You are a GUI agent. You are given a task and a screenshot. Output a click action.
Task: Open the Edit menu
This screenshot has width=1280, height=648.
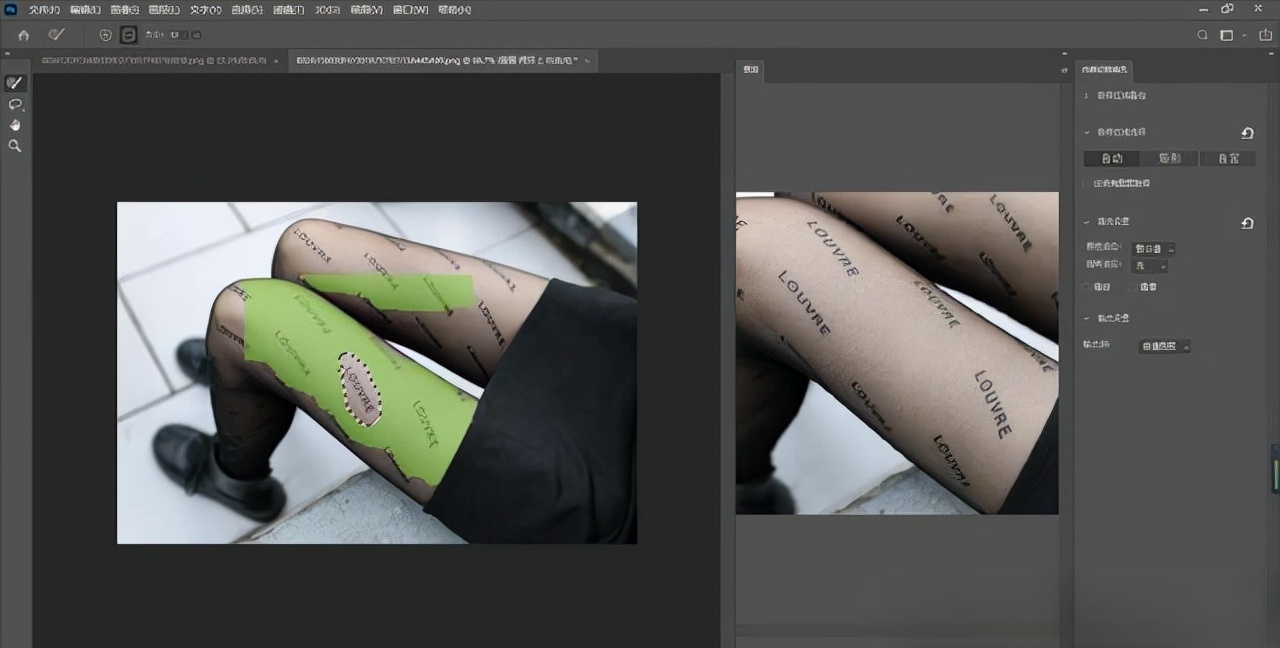click(x=85, y=10)
